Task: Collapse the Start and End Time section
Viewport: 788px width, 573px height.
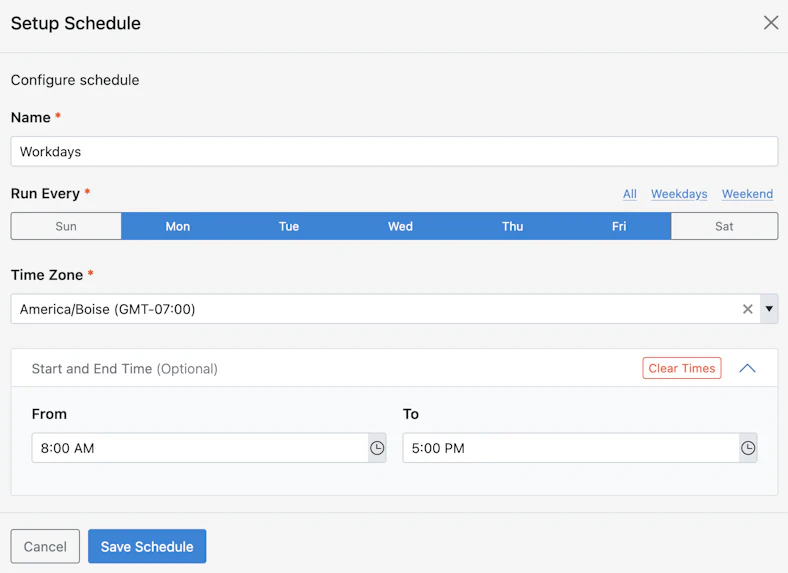Action: pyautogui.click(x=747, y=368)
